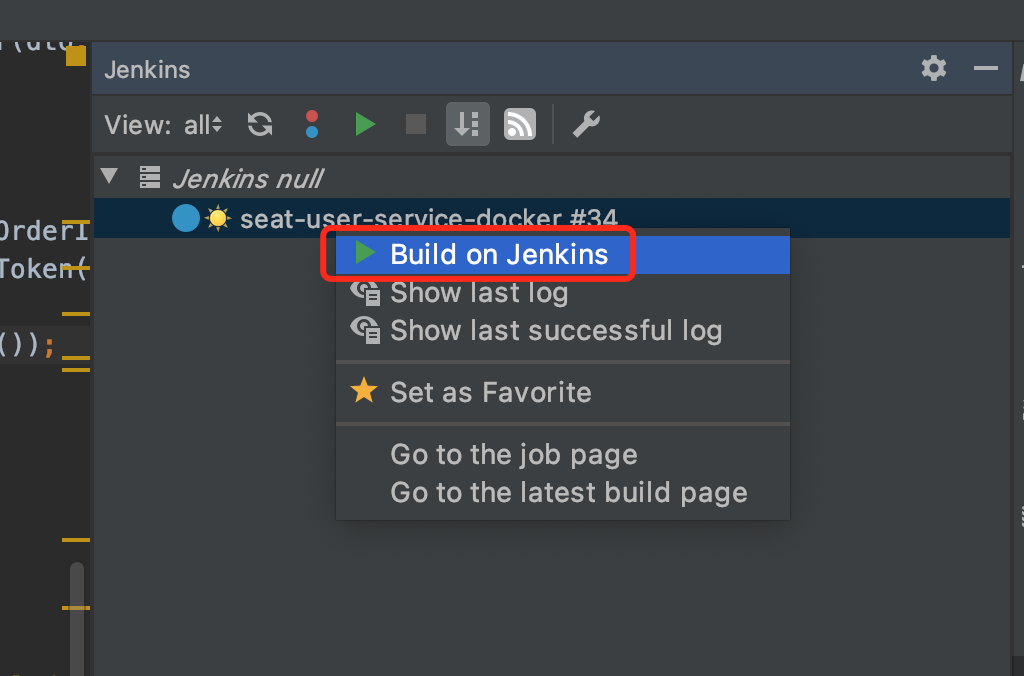Click the red and blue dots icon
The width and height of the screenshot is (1024, 676).
click(x=312, y=124)
